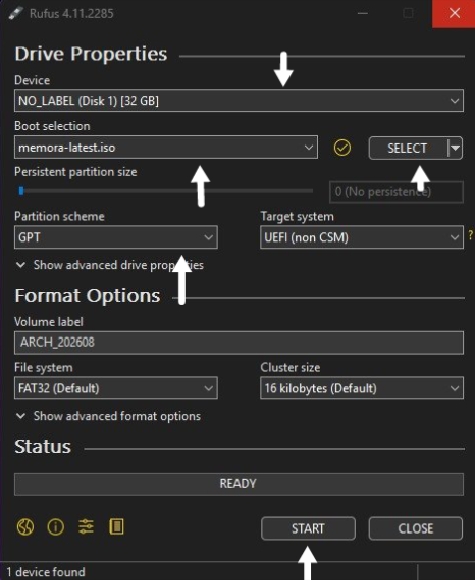Click the Format Options heading
Image resolution: width=475 pixels, height=580 pixels.
[87, 296]
